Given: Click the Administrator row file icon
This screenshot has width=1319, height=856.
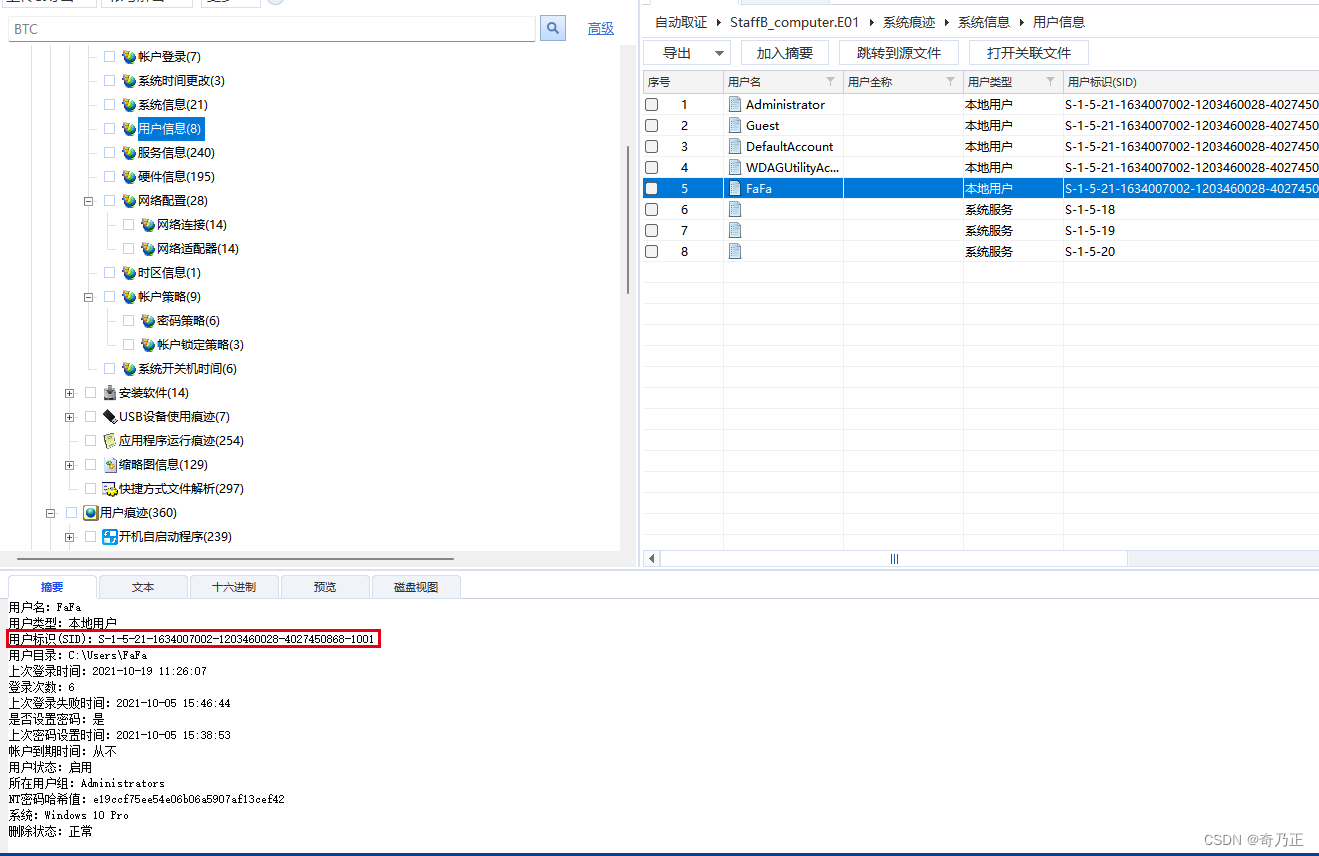Looking at the screenshot, I should point(735,104).
